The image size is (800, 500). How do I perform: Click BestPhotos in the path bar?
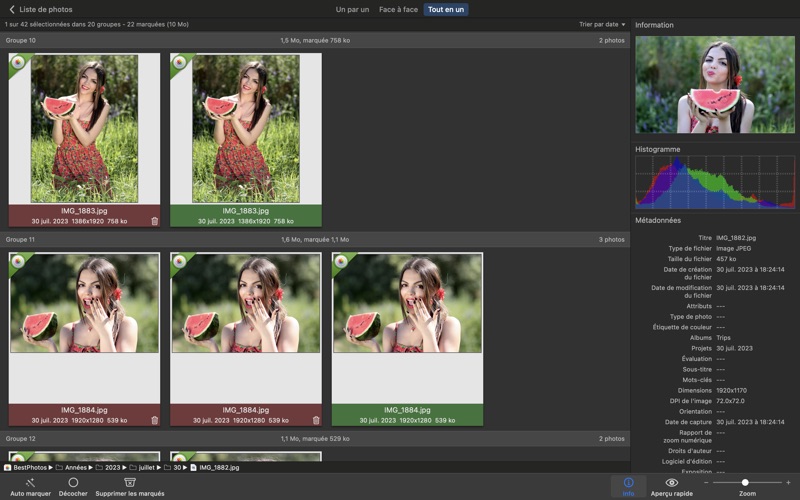point(30,467)
